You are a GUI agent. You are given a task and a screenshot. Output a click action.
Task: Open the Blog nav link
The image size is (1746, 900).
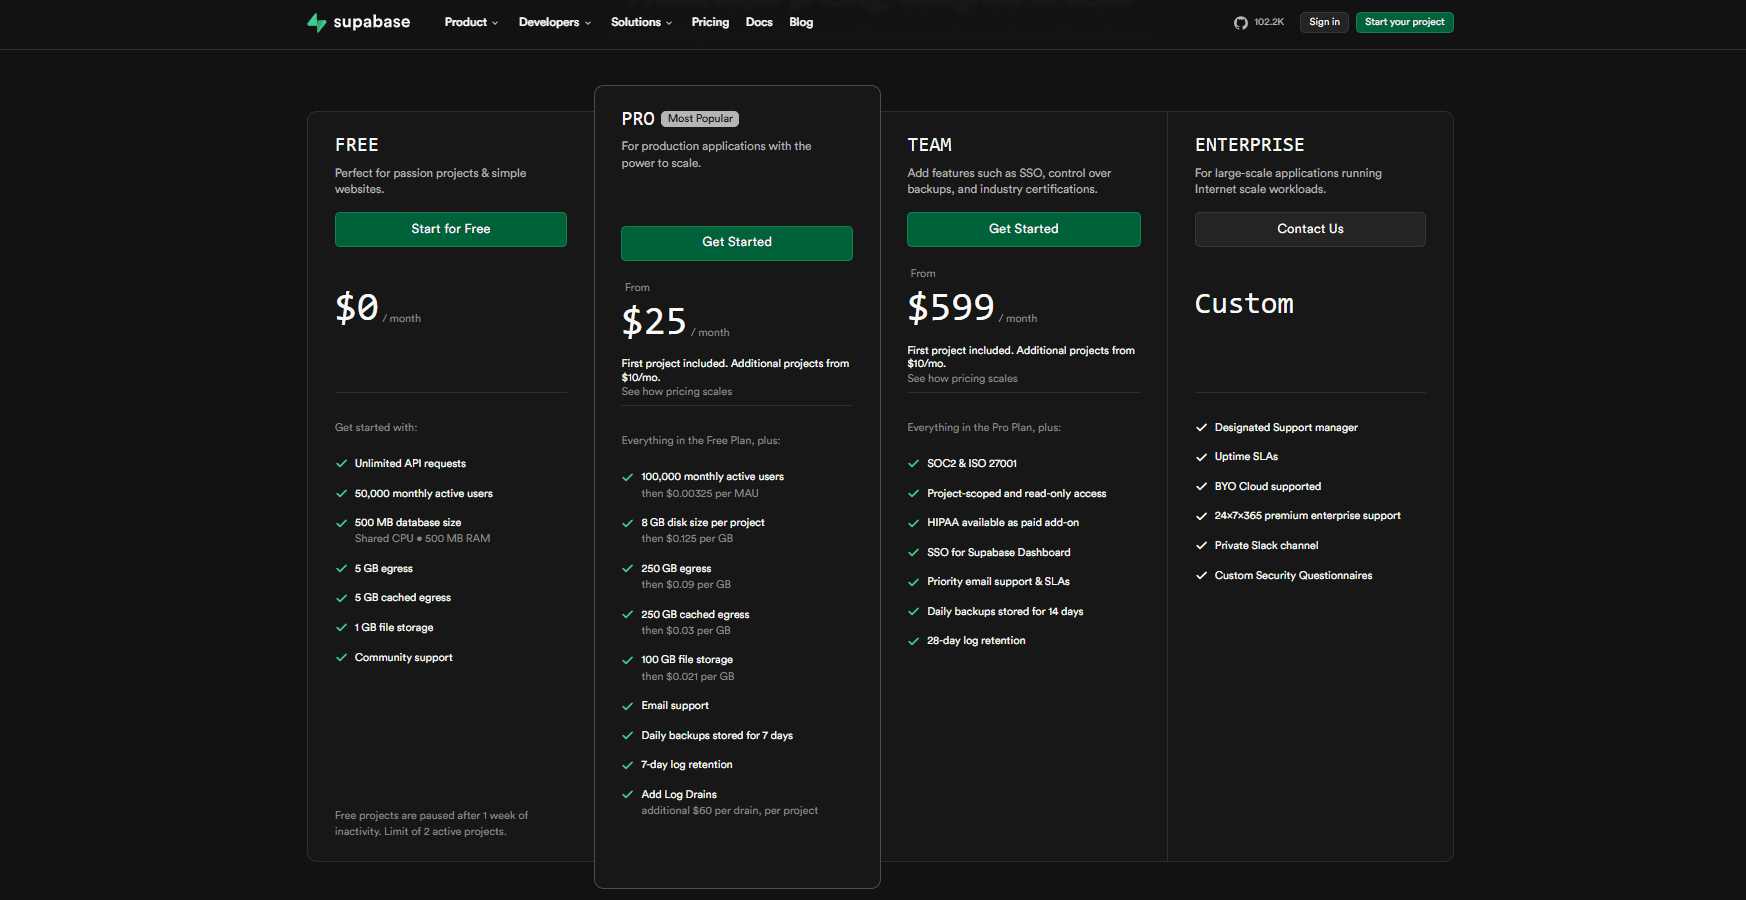click(801, 22)
